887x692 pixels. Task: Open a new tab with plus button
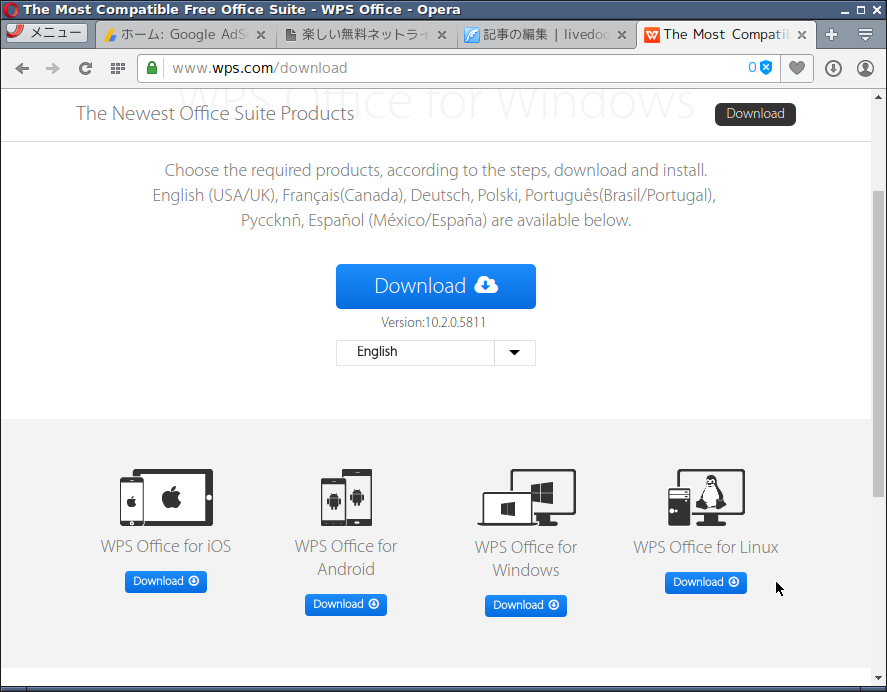(831, 35)
